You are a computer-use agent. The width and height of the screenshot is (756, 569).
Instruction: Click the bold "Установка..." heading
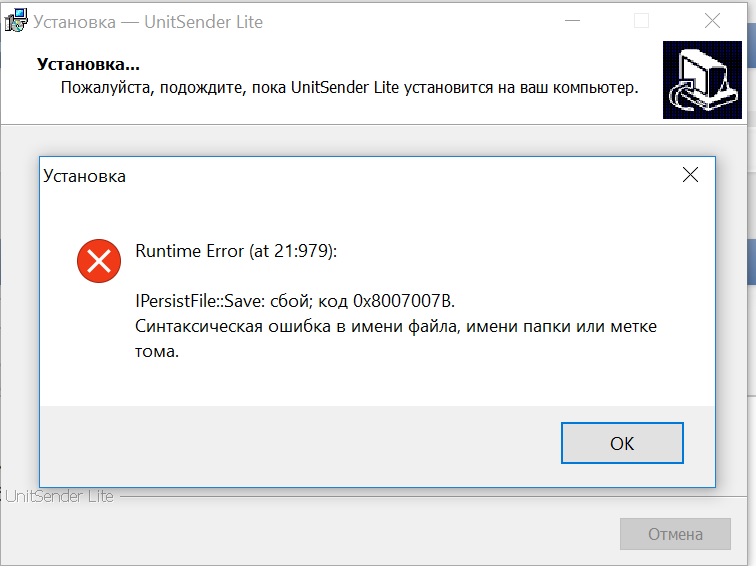point(88,65)
